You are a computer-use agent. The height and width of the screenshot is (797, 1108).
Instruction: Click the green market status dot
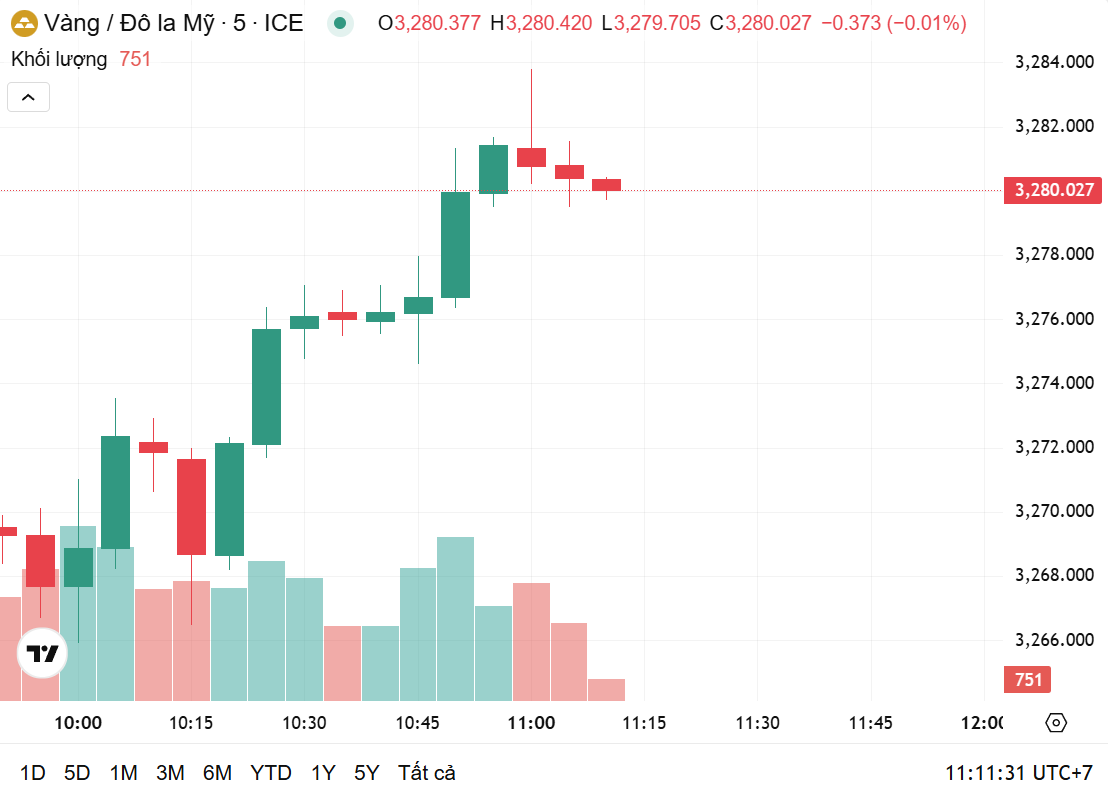coord(341,23)
